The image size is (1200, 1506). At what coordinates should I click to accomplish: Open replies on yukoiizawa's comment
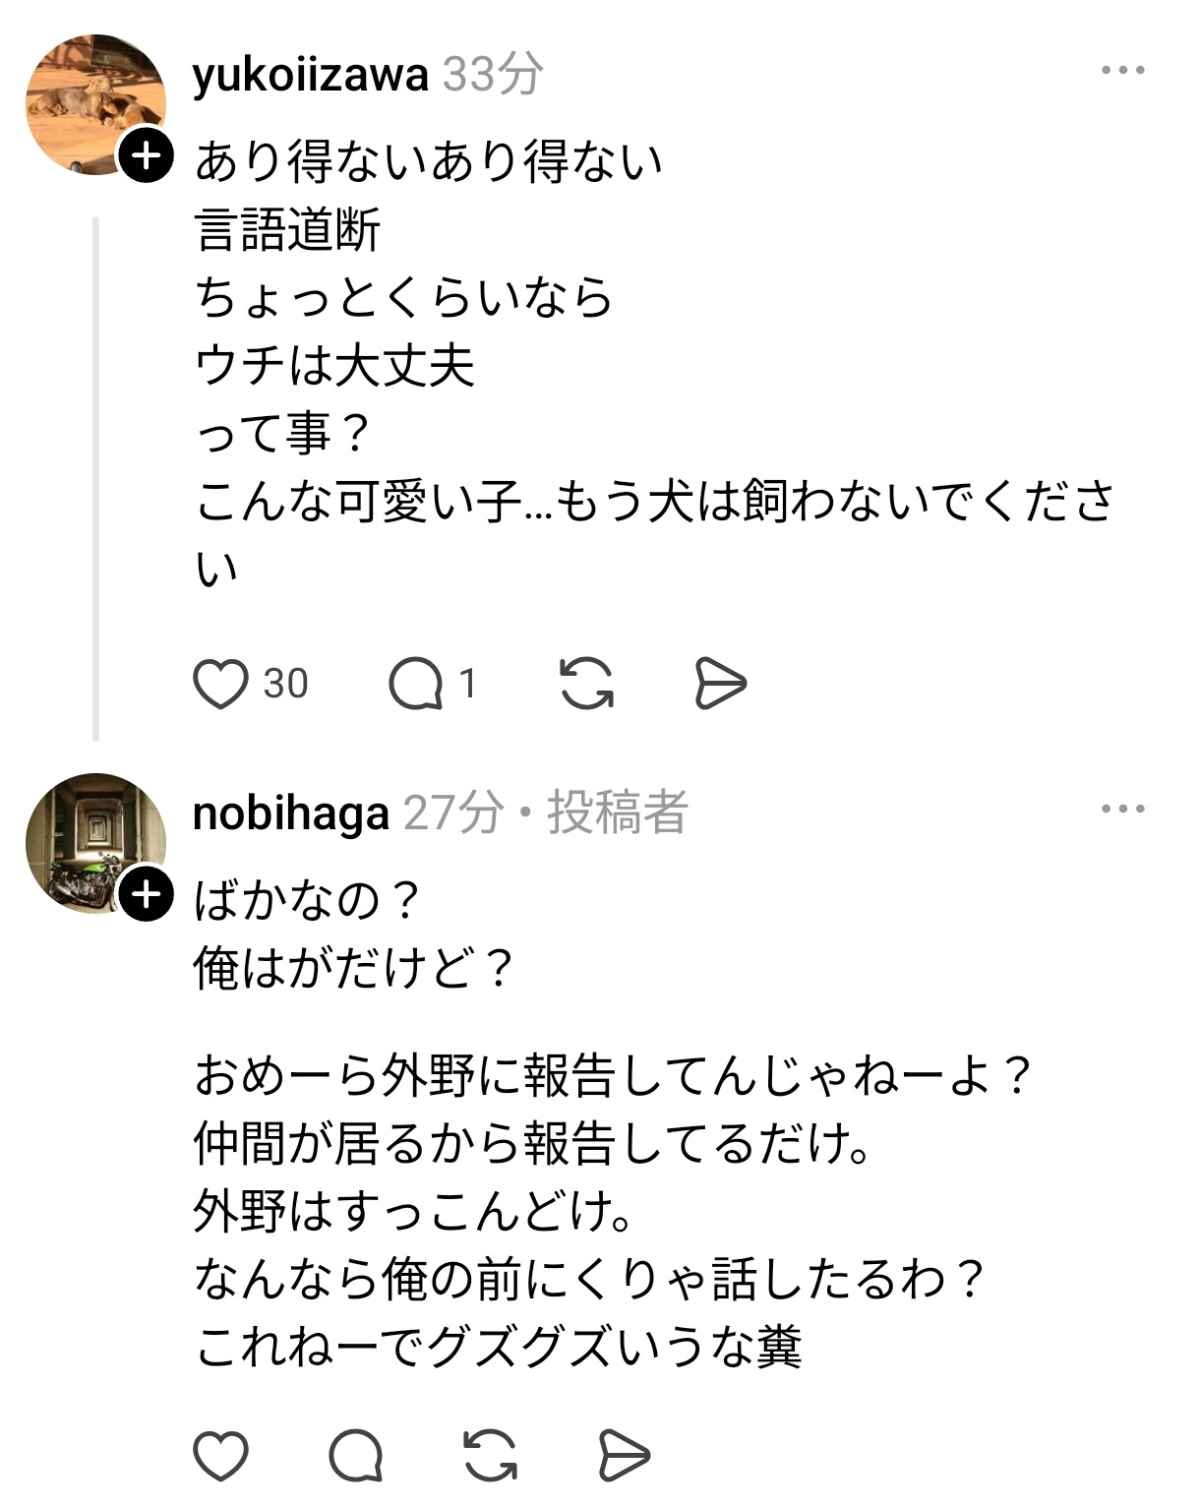[415, 685]
